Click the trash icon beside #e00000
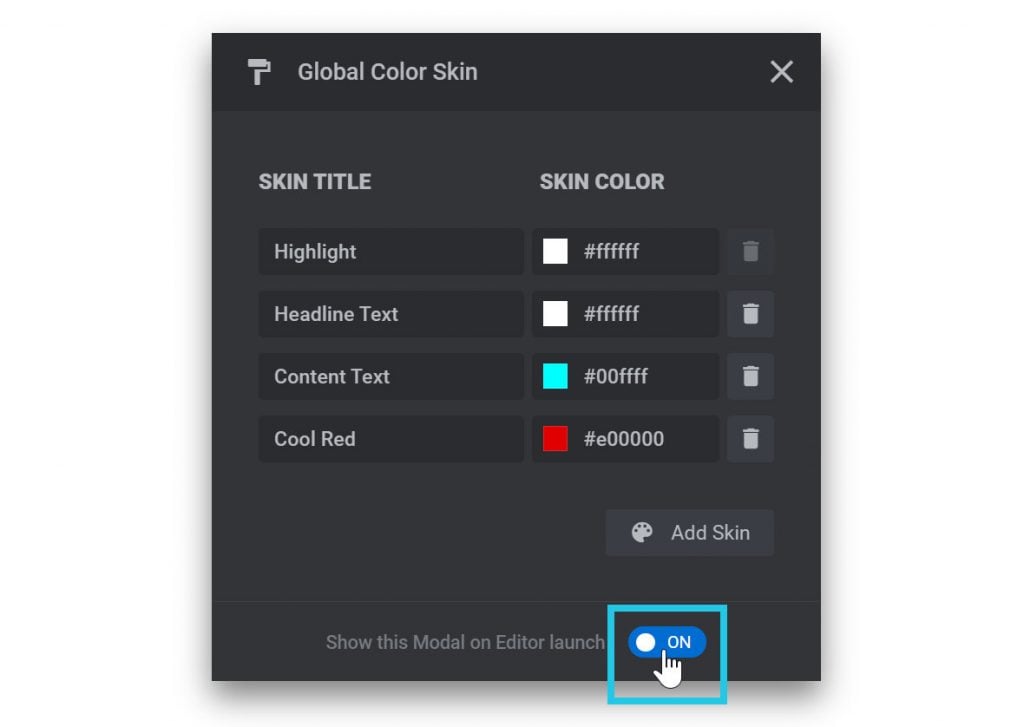The width and height of the screenshot is (1024, 727). (750, 438)
